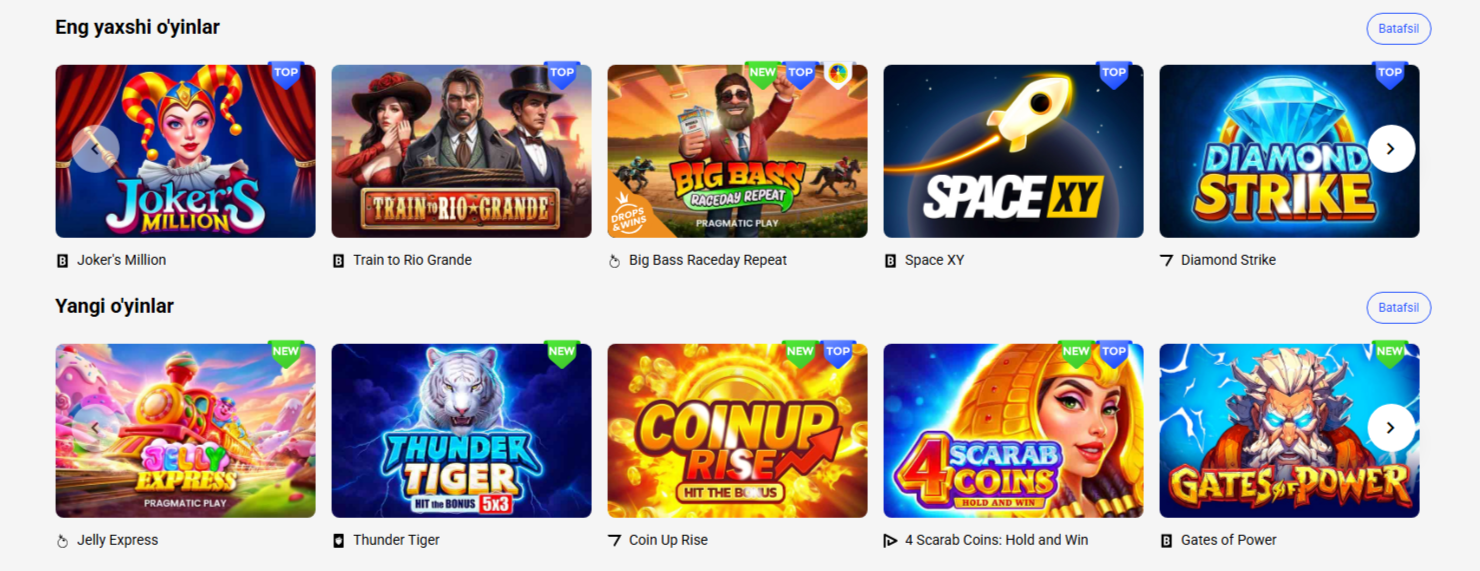The image size is (1480, 571).
Task: Open Batafsil for Eng yaxshi o'yinlar
Action: (x=1398, y=29)
